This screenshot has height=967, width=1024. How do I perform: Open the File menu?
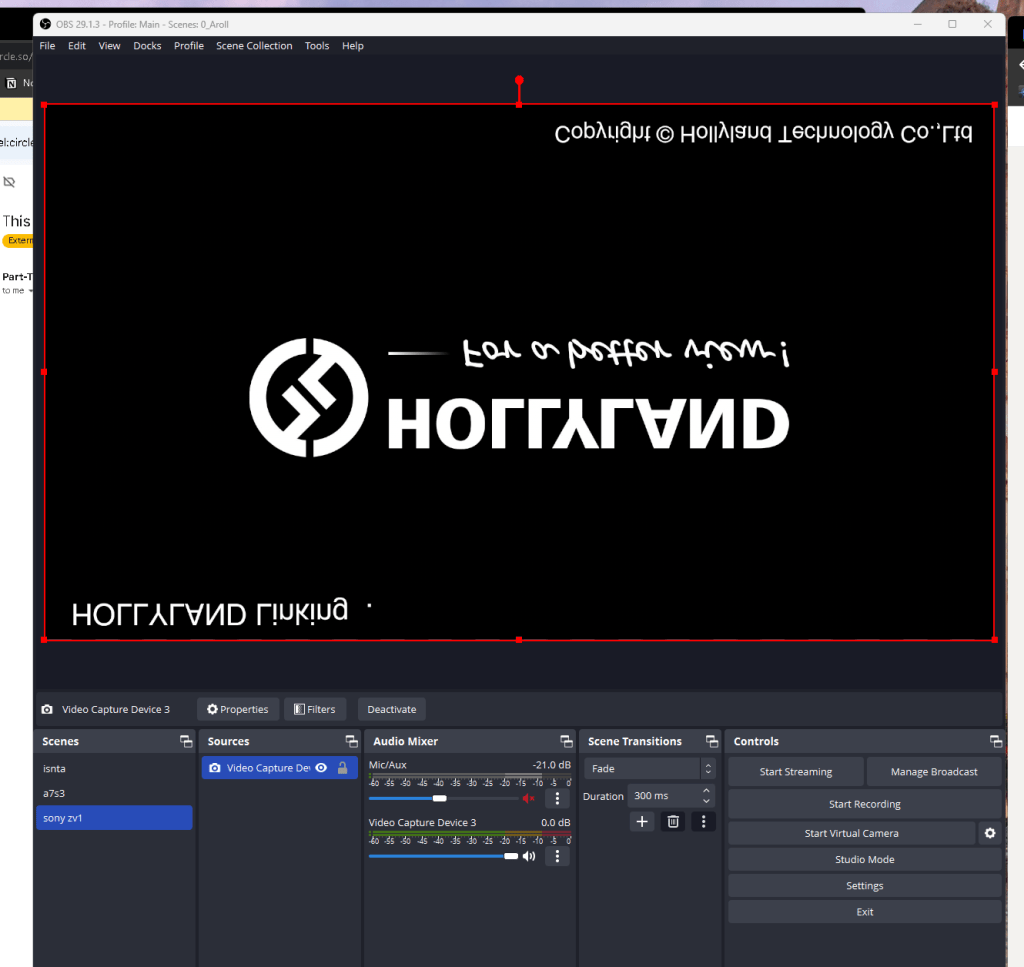[47, 46]
